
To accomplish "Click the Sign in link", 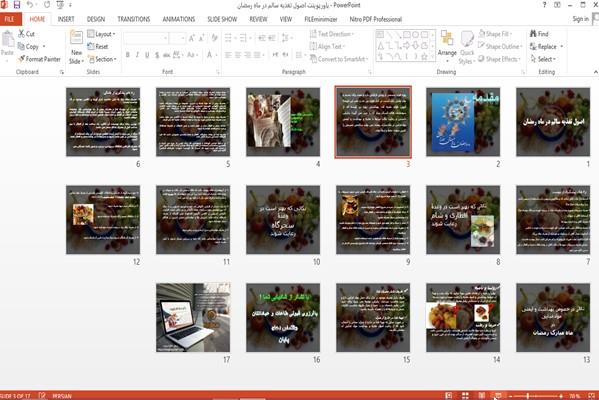I will pos(580,19).
